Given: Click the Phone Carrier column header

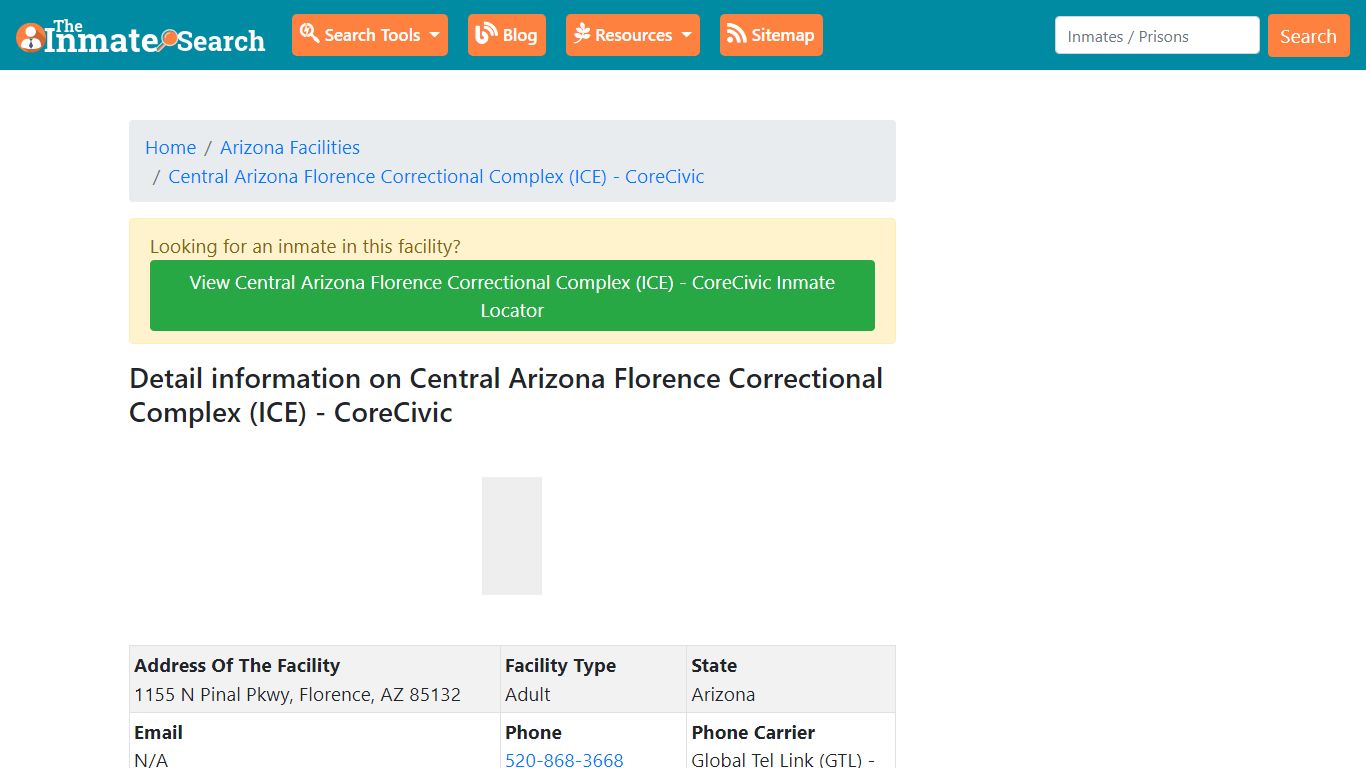Looking at the screenshot, I should [x=753, y=732].
